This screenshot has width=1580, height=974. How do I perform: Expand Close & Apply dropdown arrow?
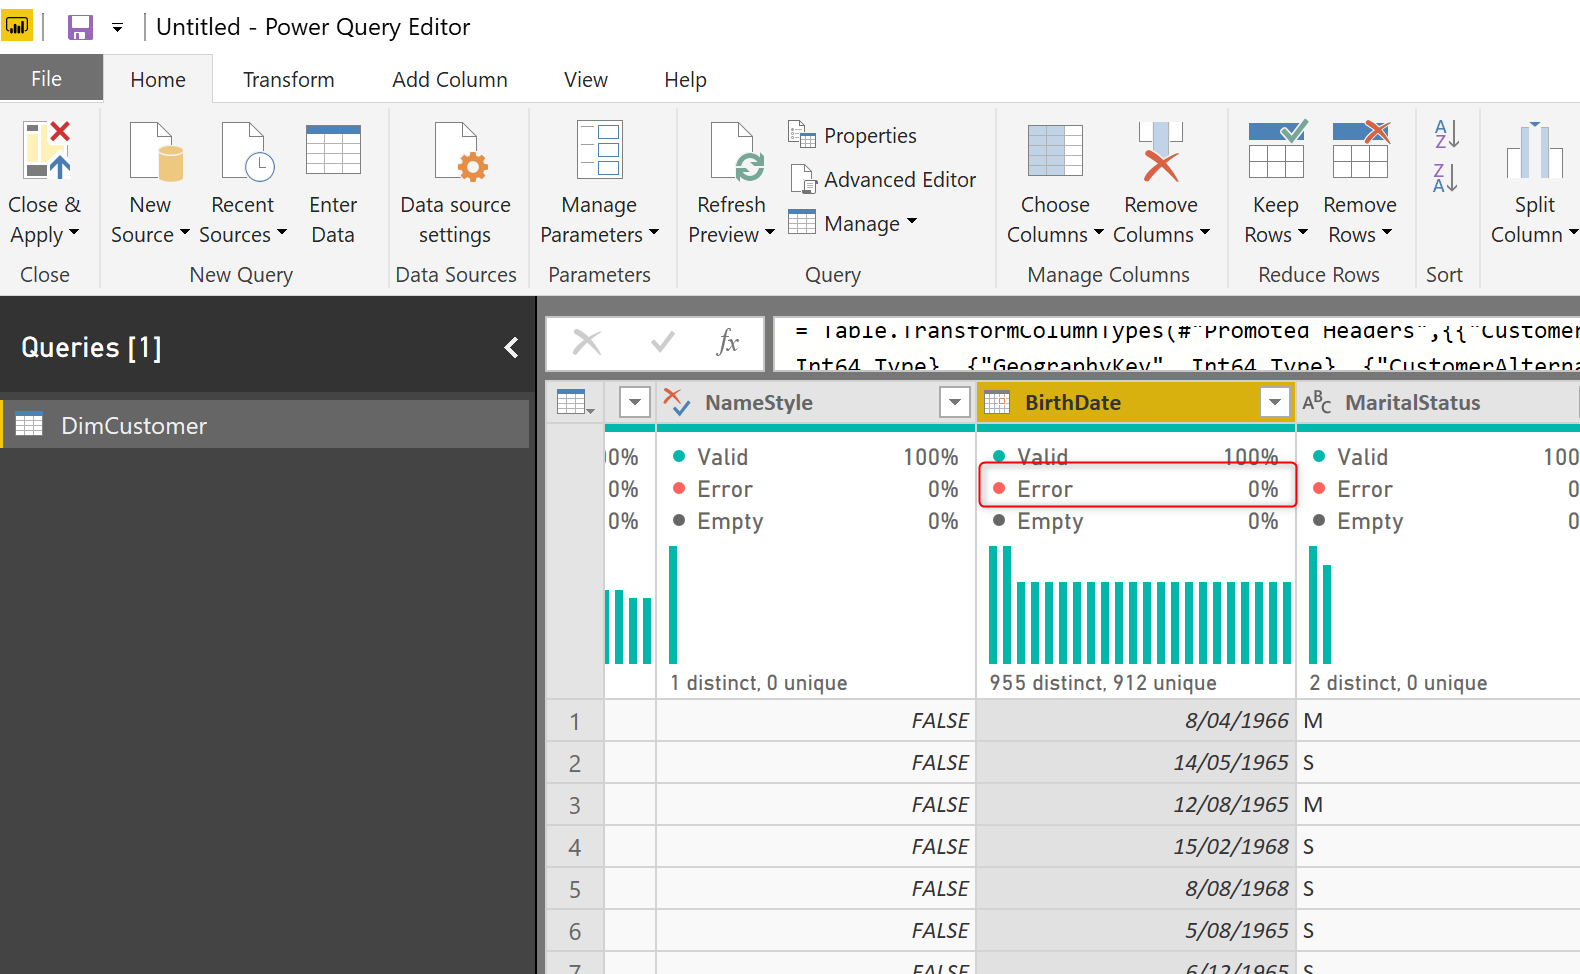pos(74,233)
